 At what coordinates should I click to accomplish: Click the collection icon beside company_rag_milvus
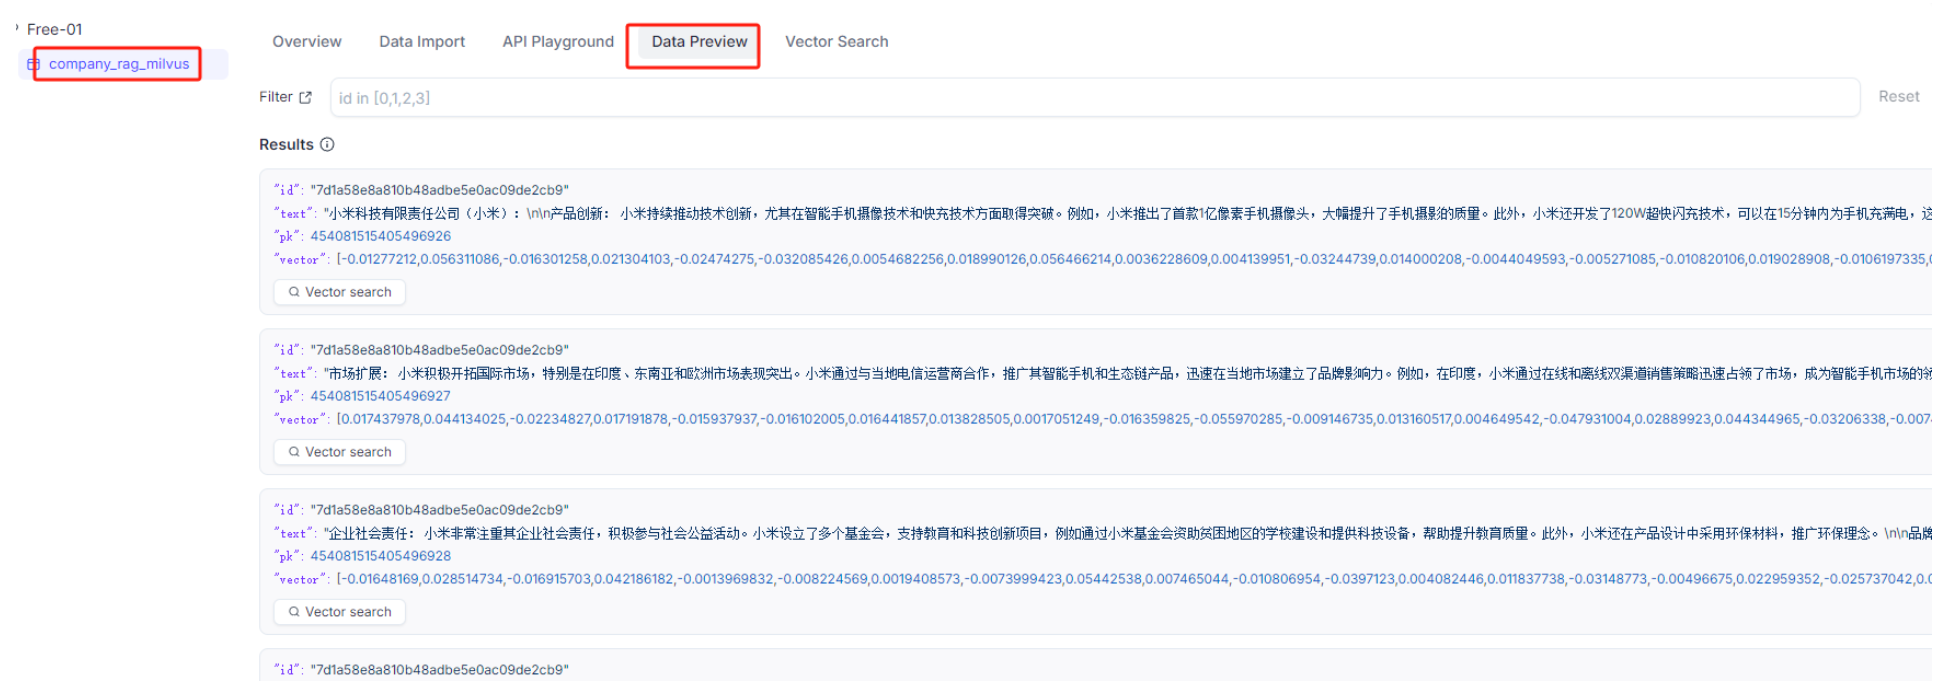click(33, 64)
